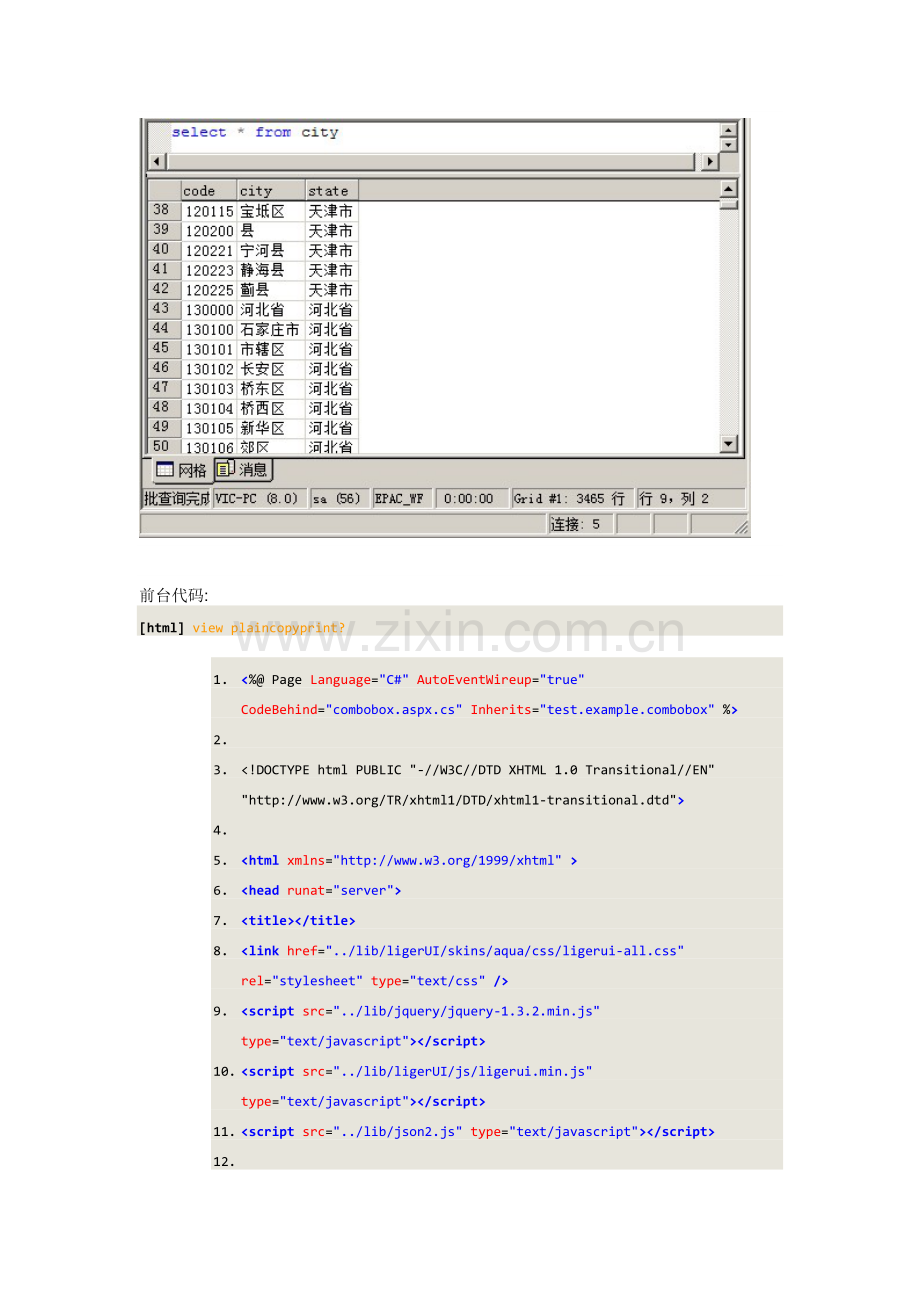Click the query editor scroll-down arrow

pos(729,145)
